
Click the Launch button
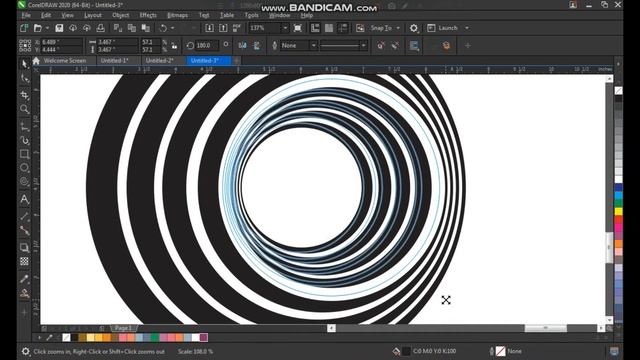point(443,28)
